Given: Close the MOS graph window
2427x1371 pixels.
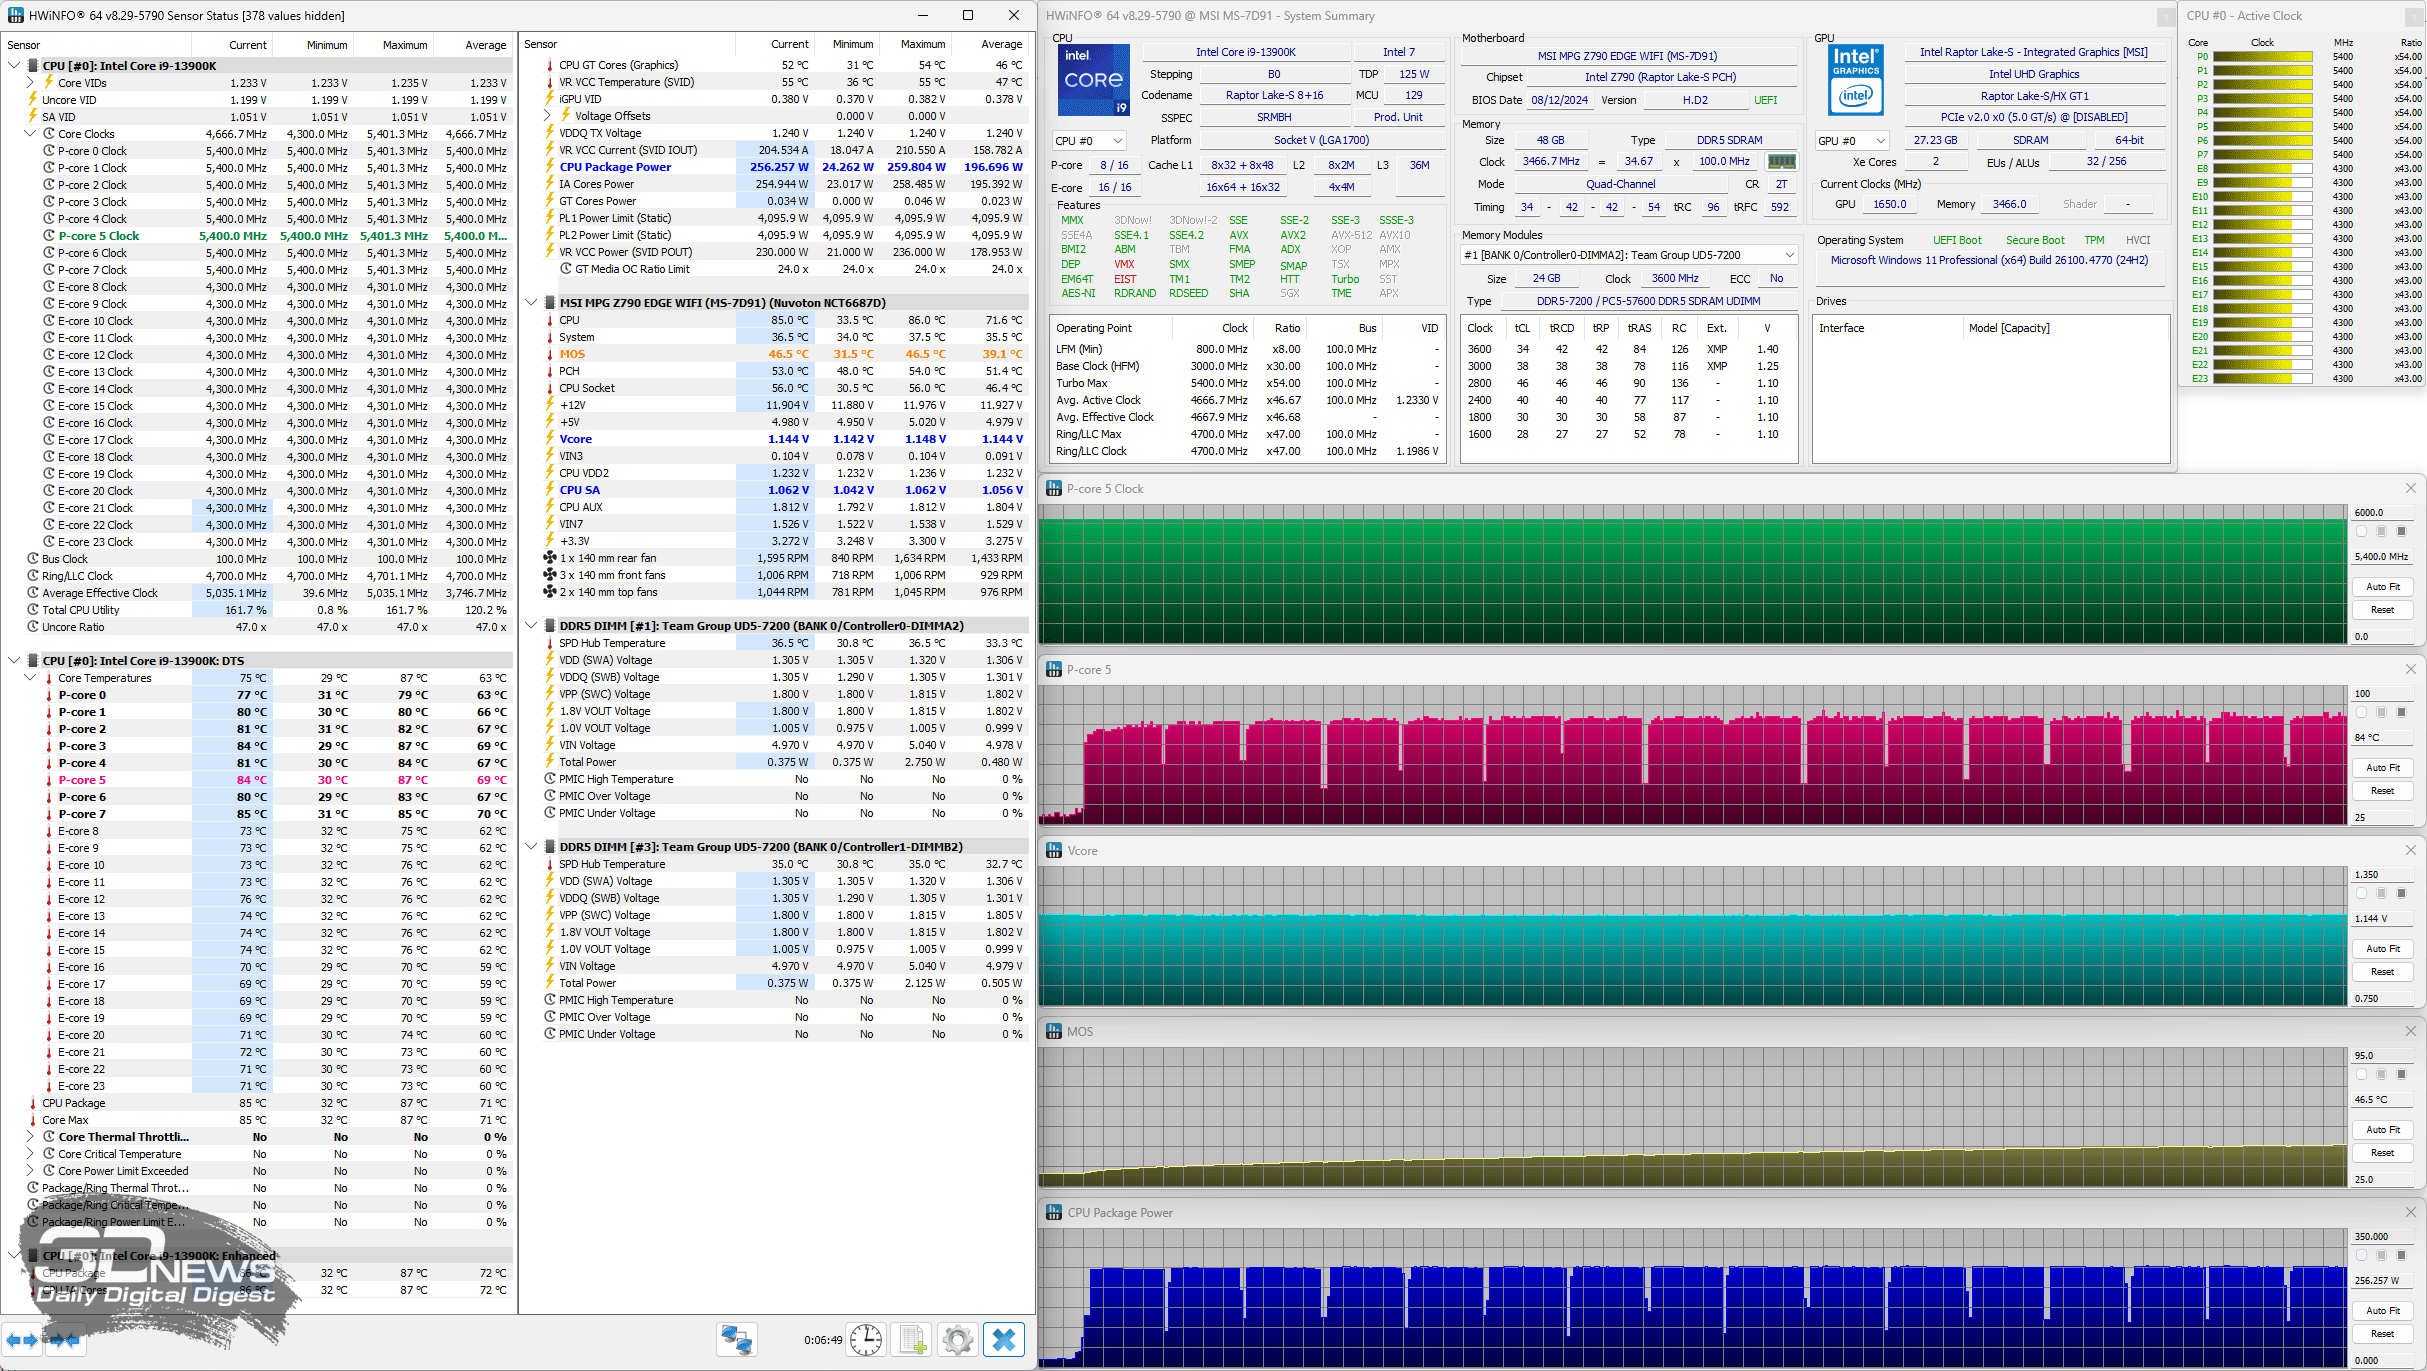Looking at the screenshot, I should click(2410, 1031).
